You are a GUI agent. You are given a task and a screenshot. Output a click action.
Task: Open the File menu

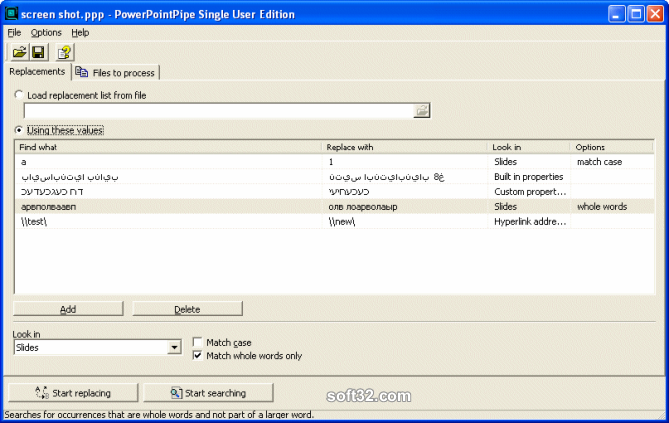[x=14, y=32]
